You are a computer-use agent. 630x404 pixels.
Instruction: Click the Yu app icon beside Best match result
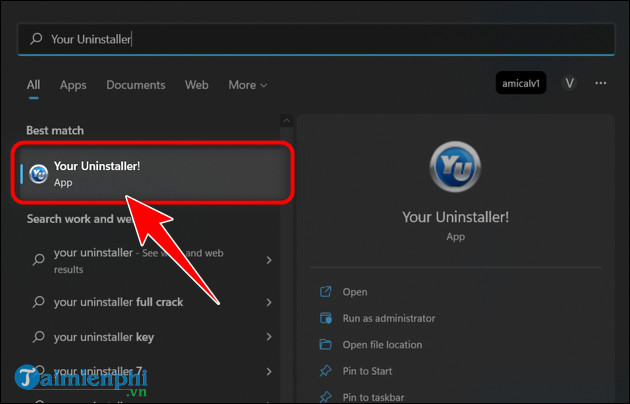pyautogui.click(x=39, y=174)
